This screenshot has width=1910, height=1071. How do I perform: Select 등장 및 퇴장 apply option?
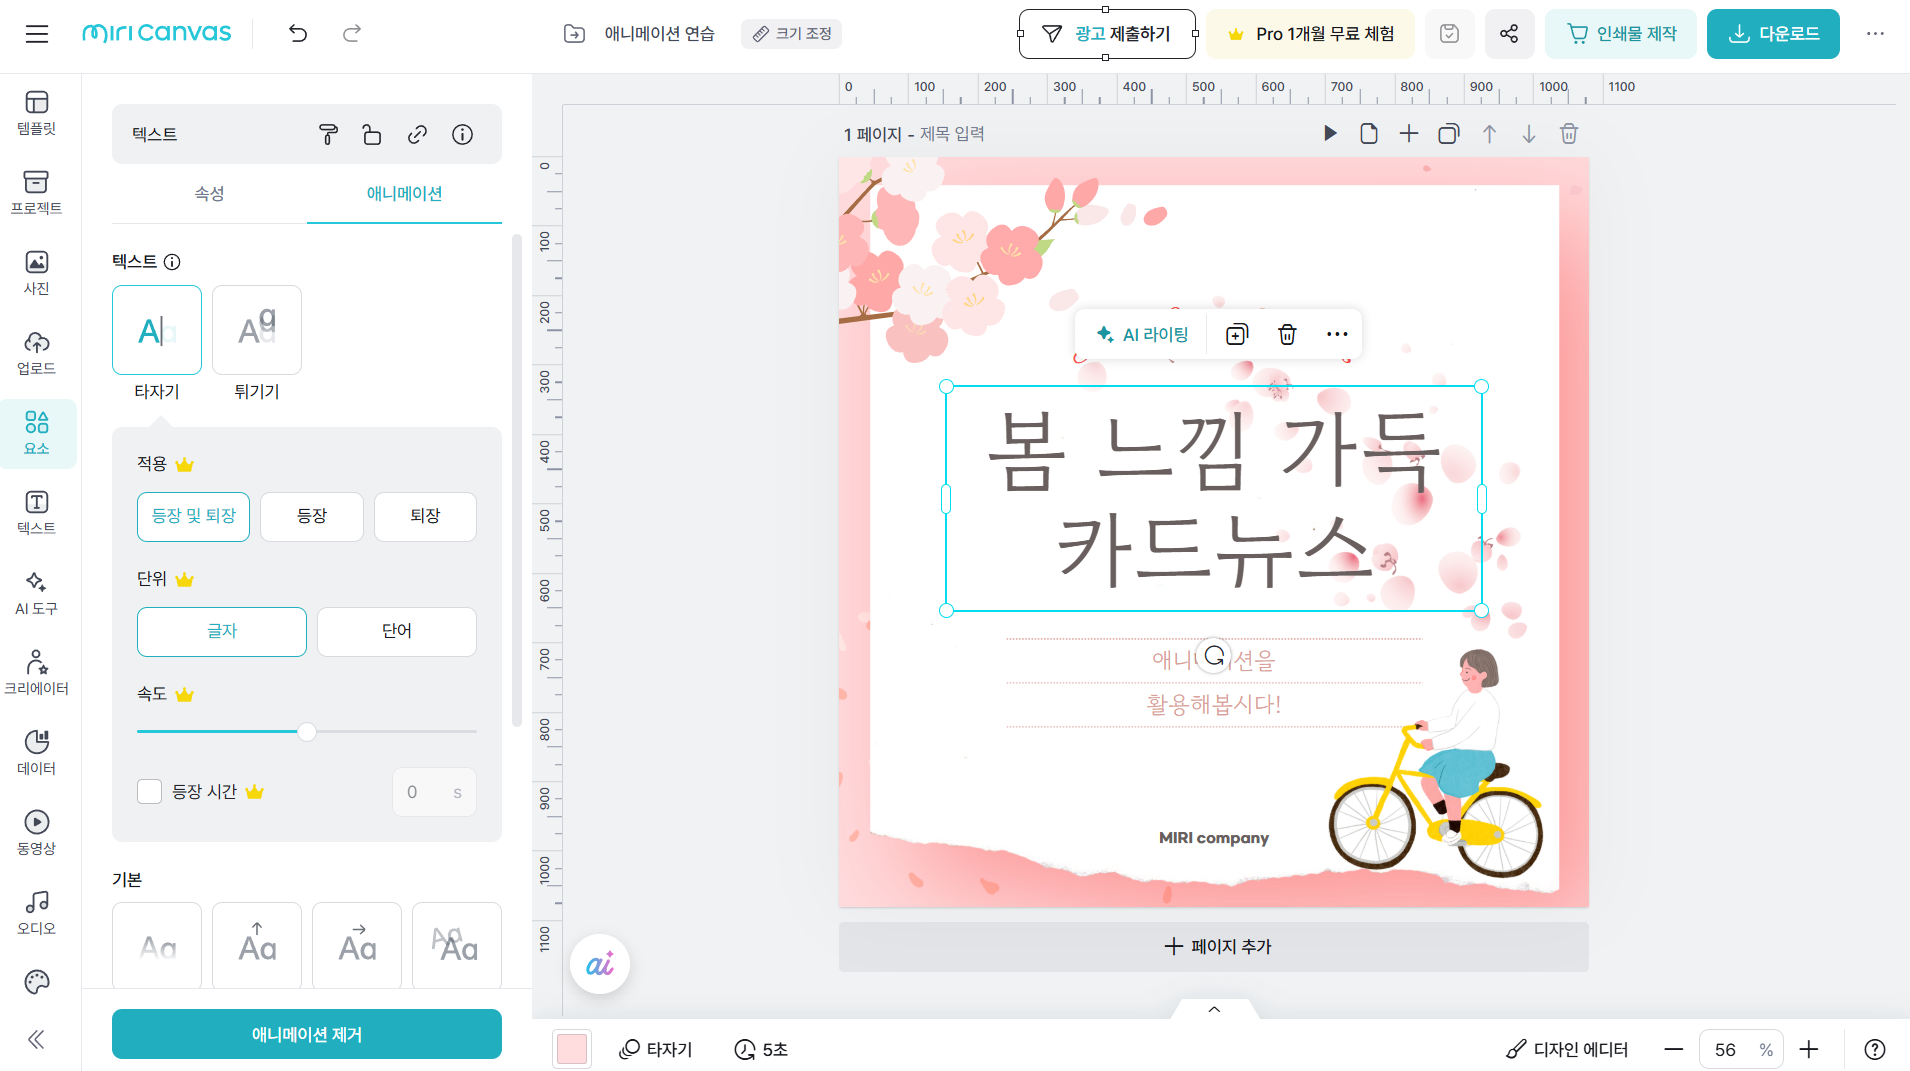tap(194, 517)
